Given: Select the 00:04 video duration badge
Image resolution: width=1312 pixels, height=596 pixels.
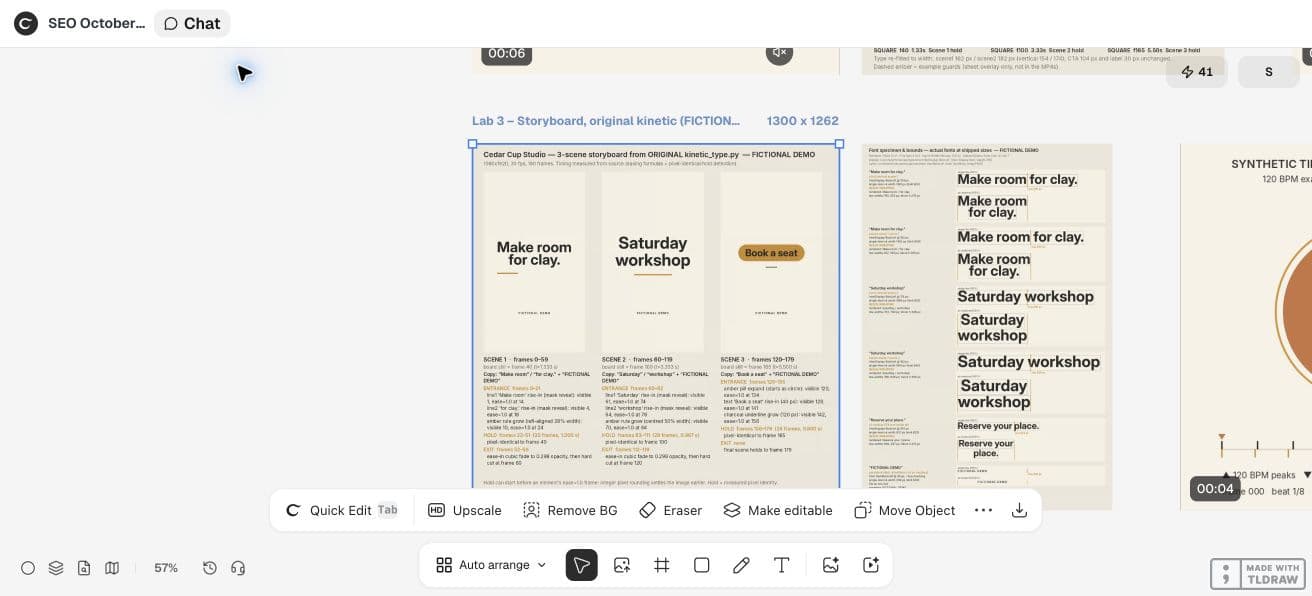Looking at the screenshot, I should click(x=1215, y=489).
